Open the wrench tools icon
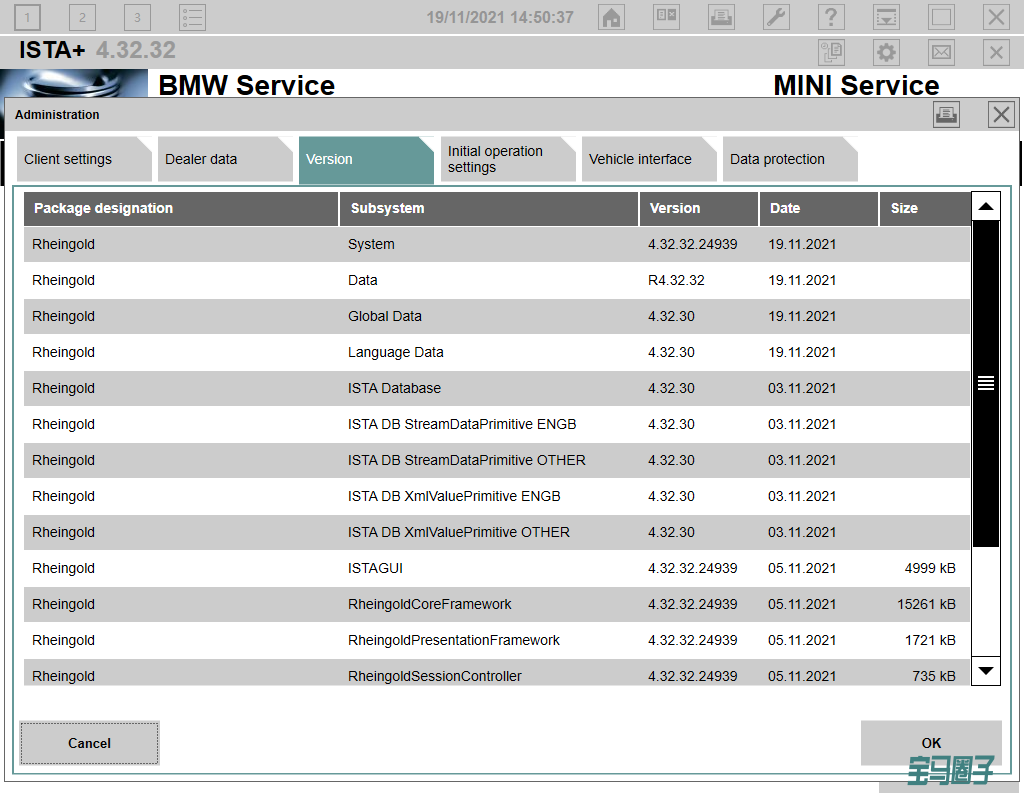 776,17
